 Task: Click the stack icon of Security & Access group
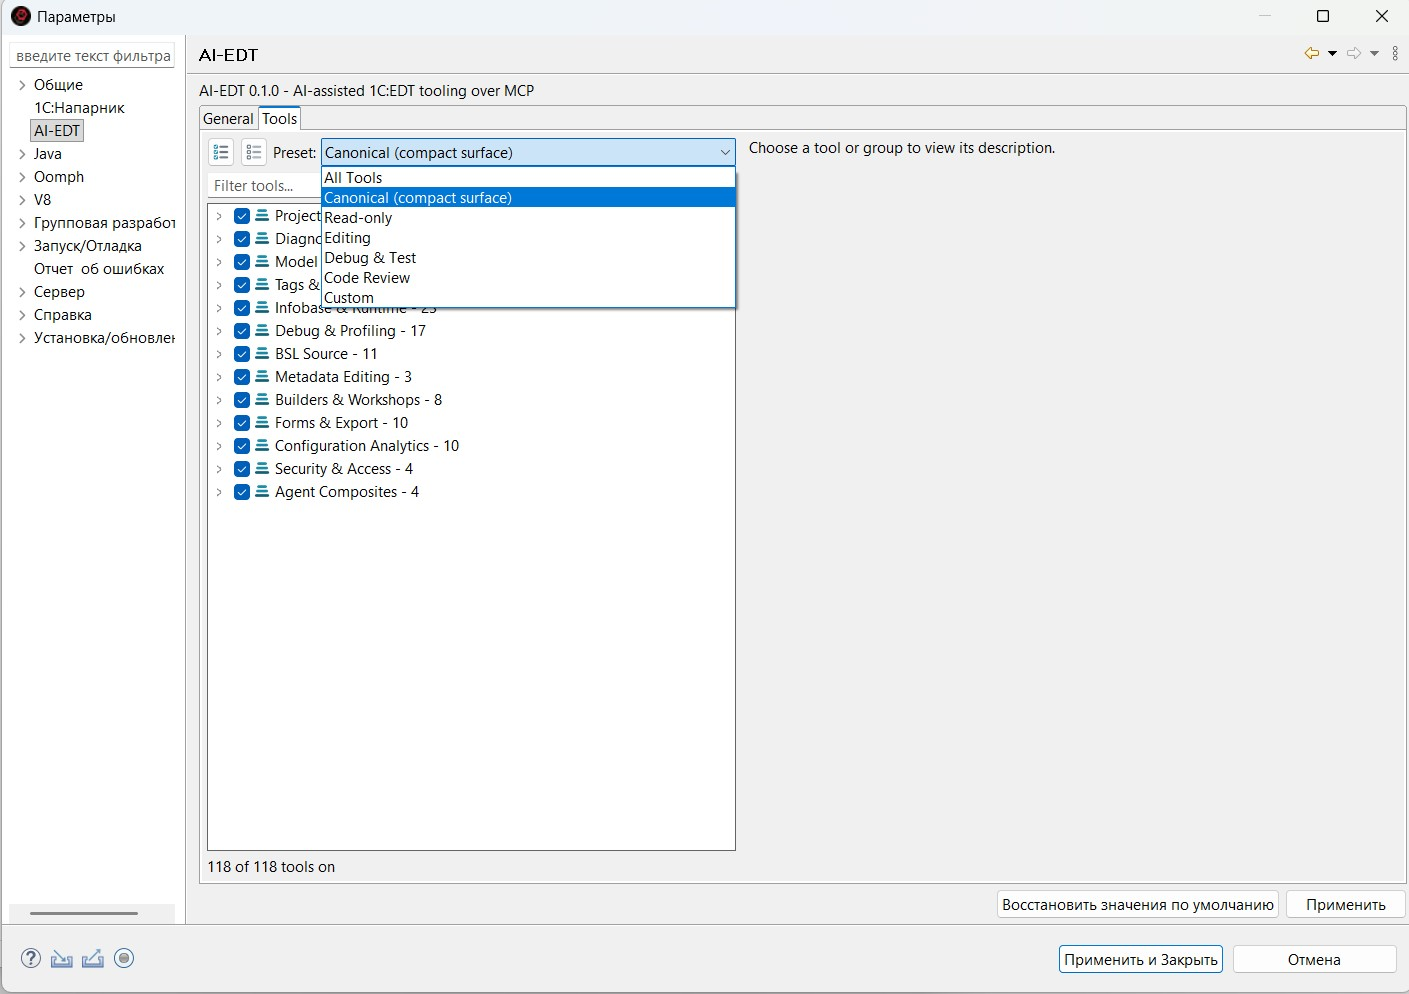click(262, 468)
